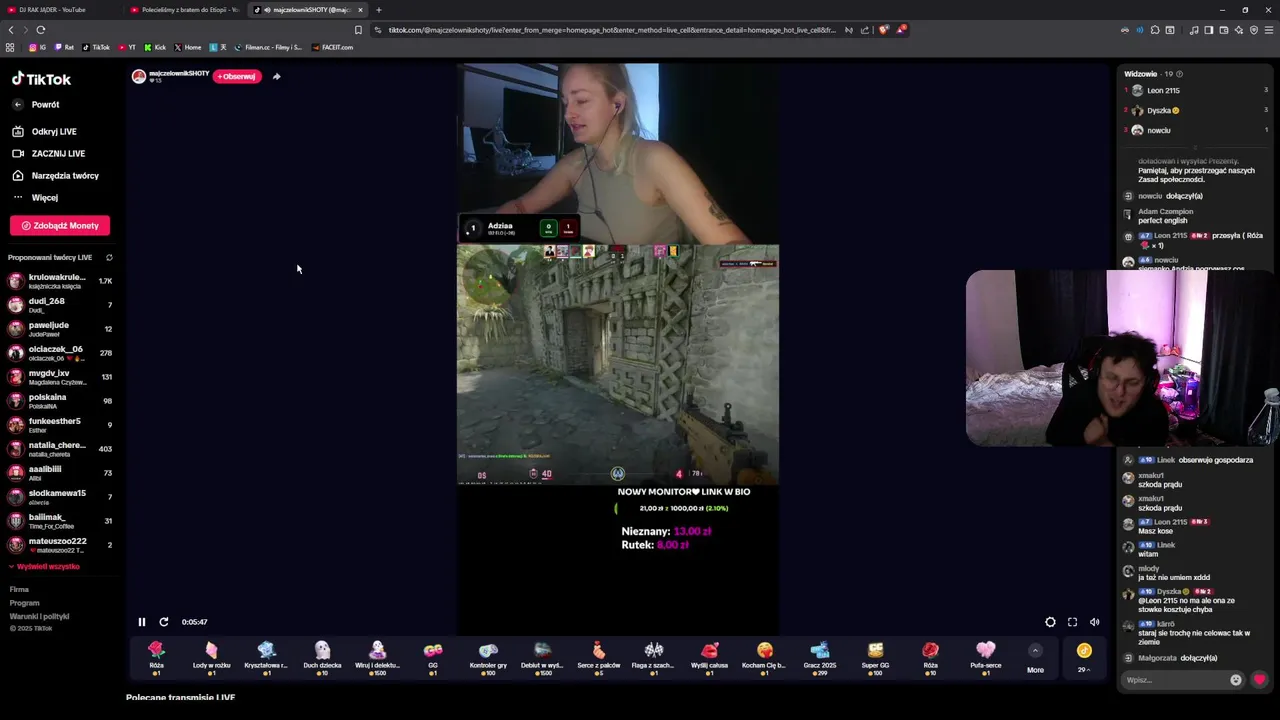Click the Zdobądź Monety button
The height and width of the screenshot is (720, 1280).
pyautogui.click(x=60, y=225)
